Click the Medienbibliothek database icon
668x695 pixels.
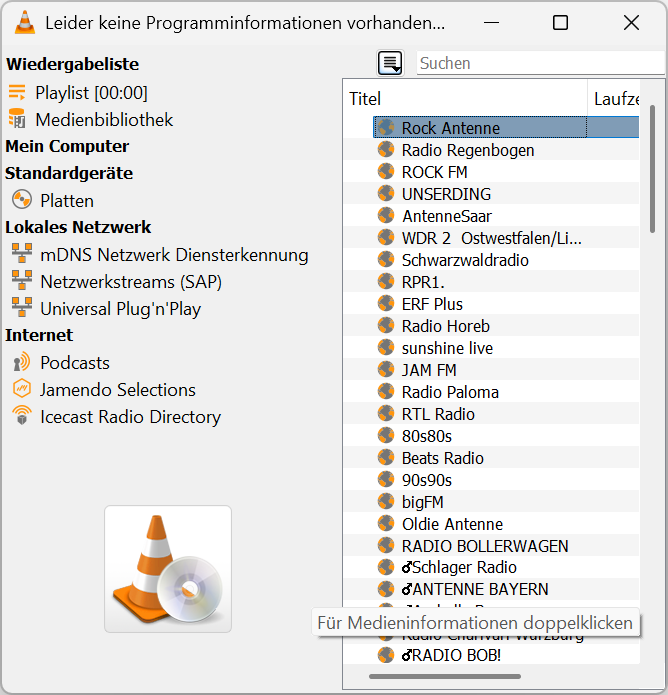coord(17,118)
